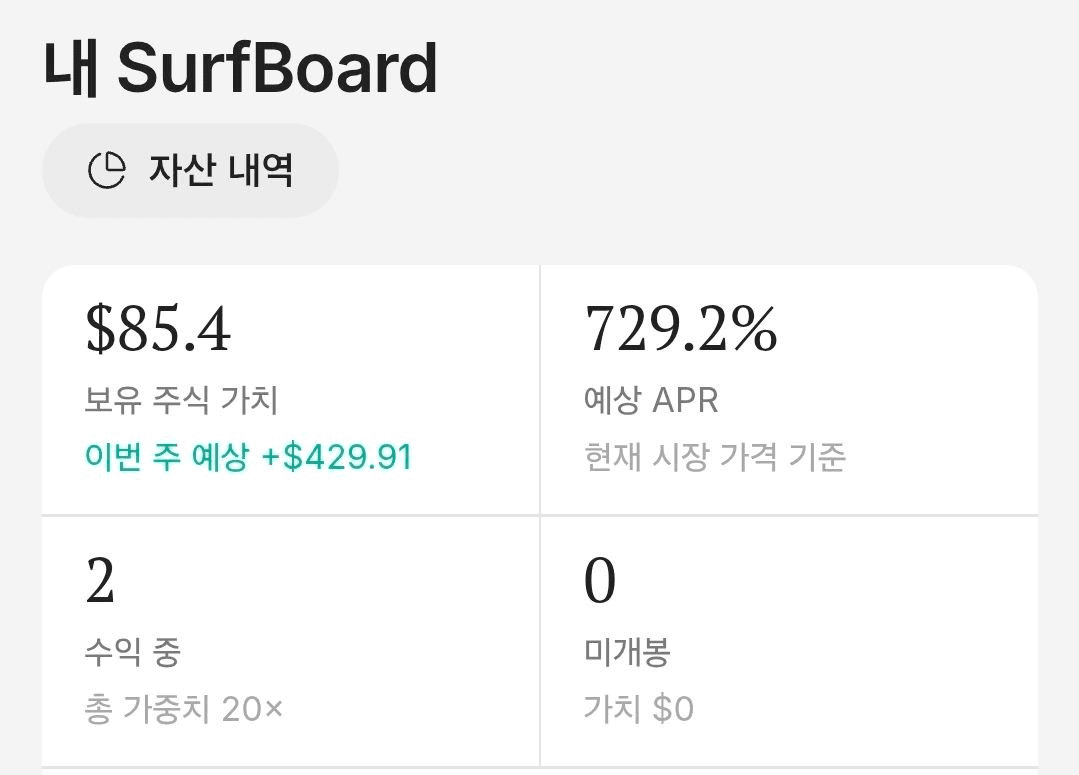Viewport: 1079px width, 775px height.
Task: Click the 내 SurfBoard page heading
Action: click(x=241, y=67)
